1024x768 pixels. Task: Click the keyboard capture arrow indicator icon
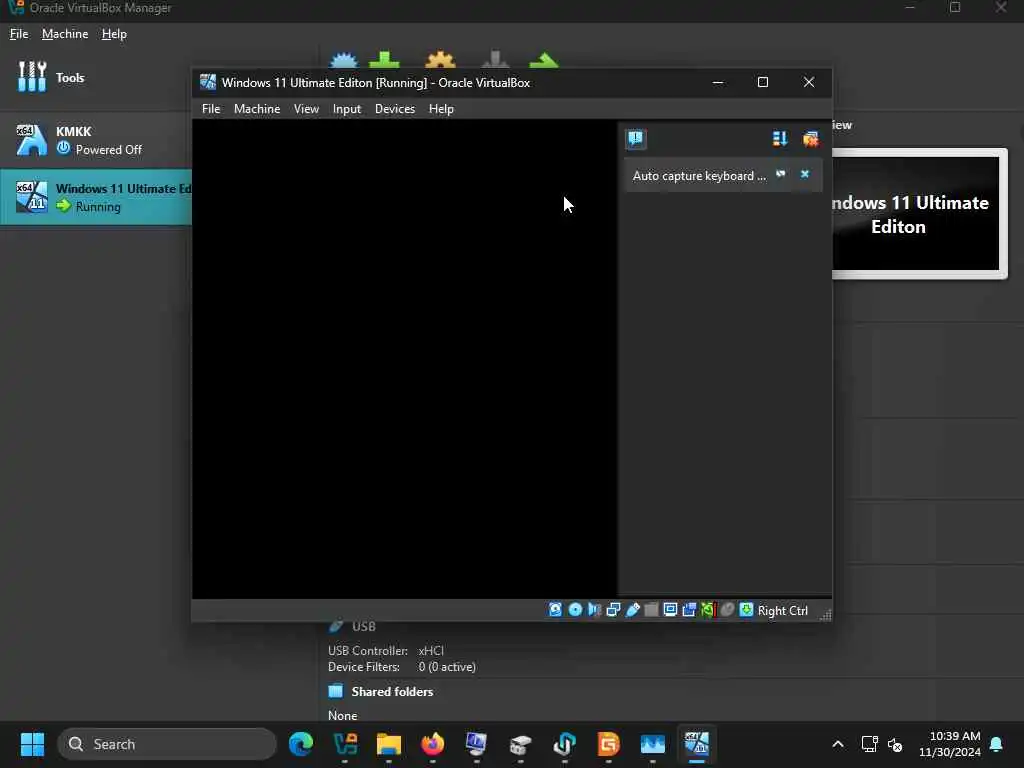pos(746,610)
